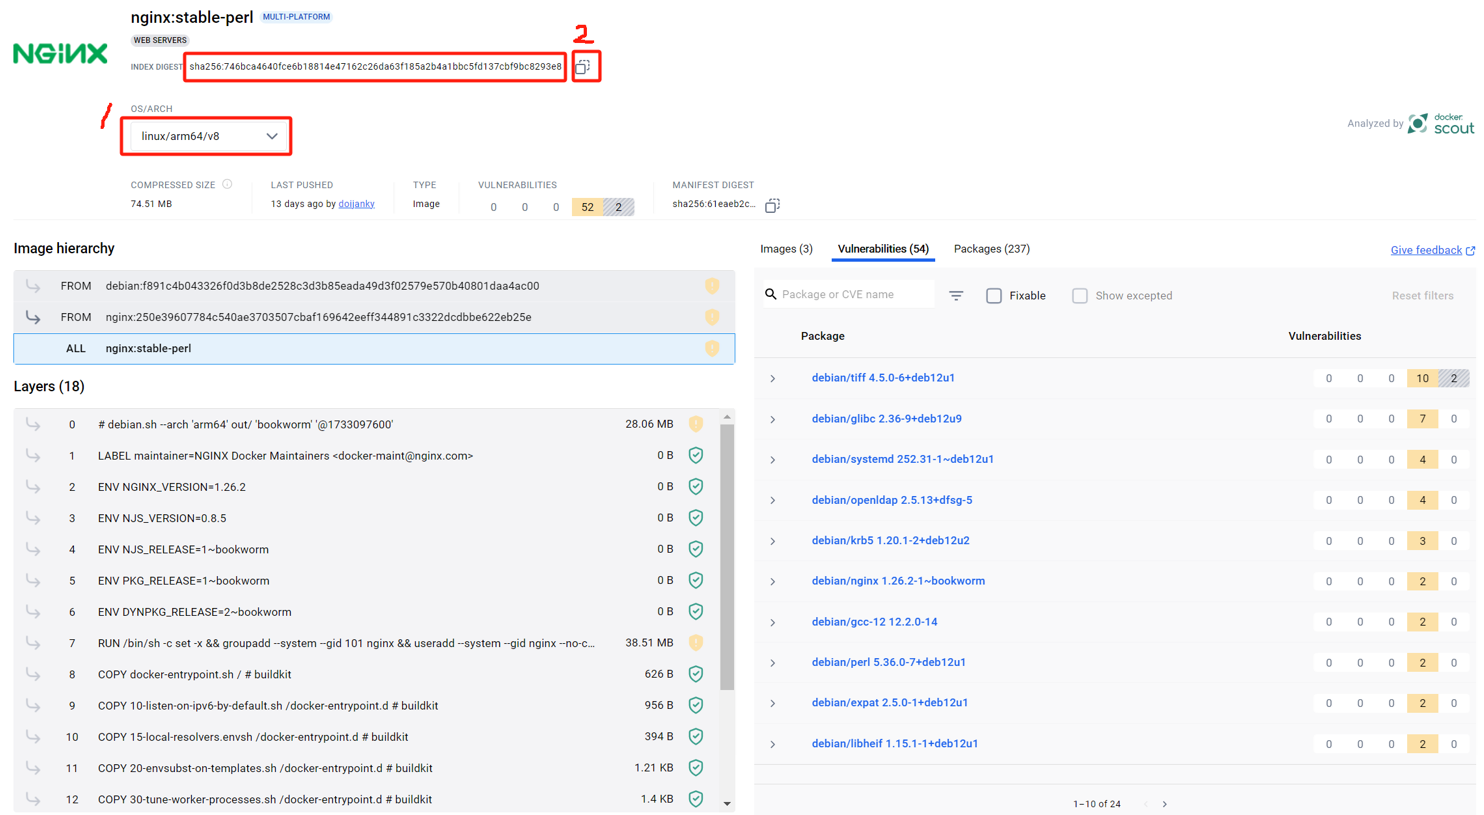1484x815 pixels.
Task: Expand the debian/nginx 1.26.2-1~bookworm row
Action: pos(773,582)
